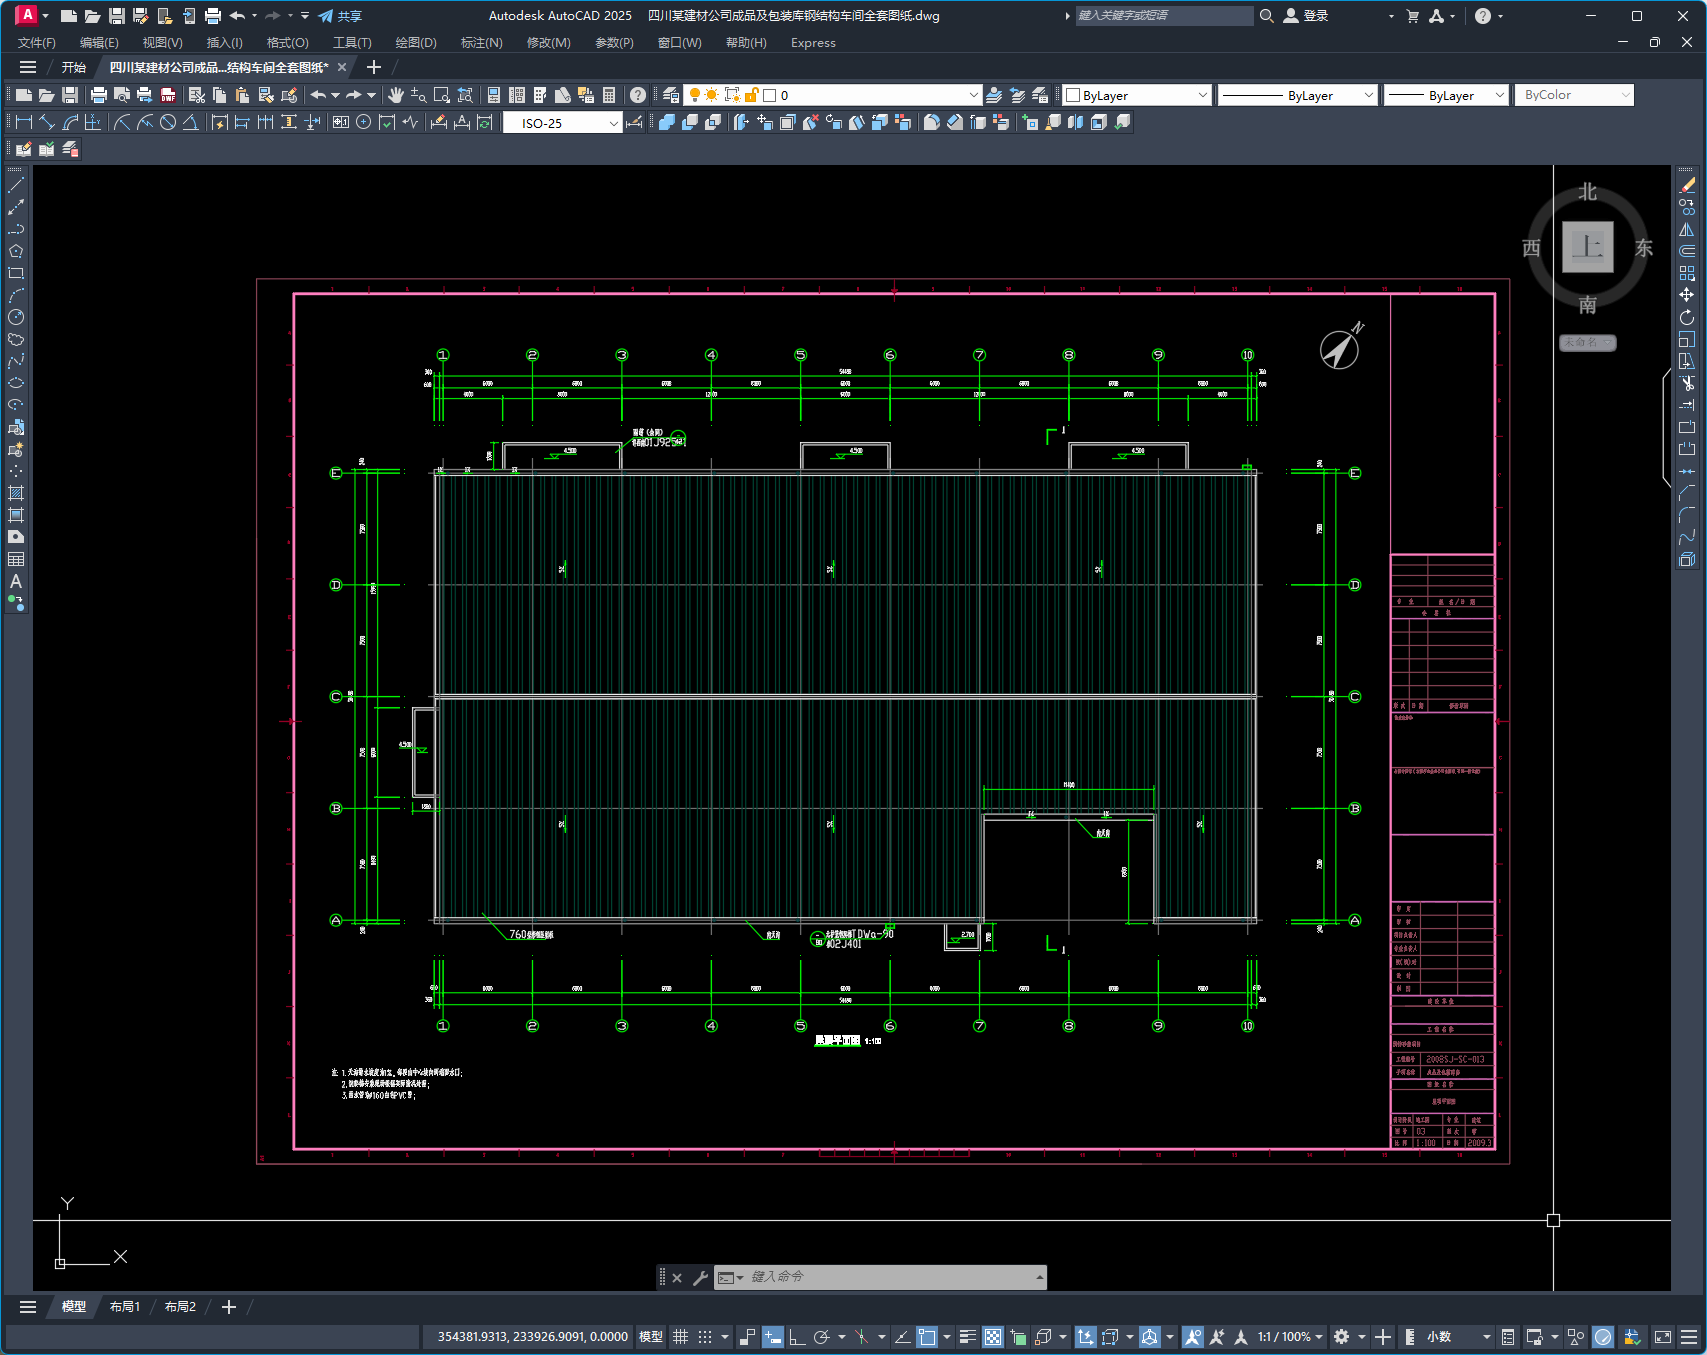The width and height of the screenshot is (1707, 1355).
Task: Open the 文件(F) menu
Action: (x=37, y=43)
